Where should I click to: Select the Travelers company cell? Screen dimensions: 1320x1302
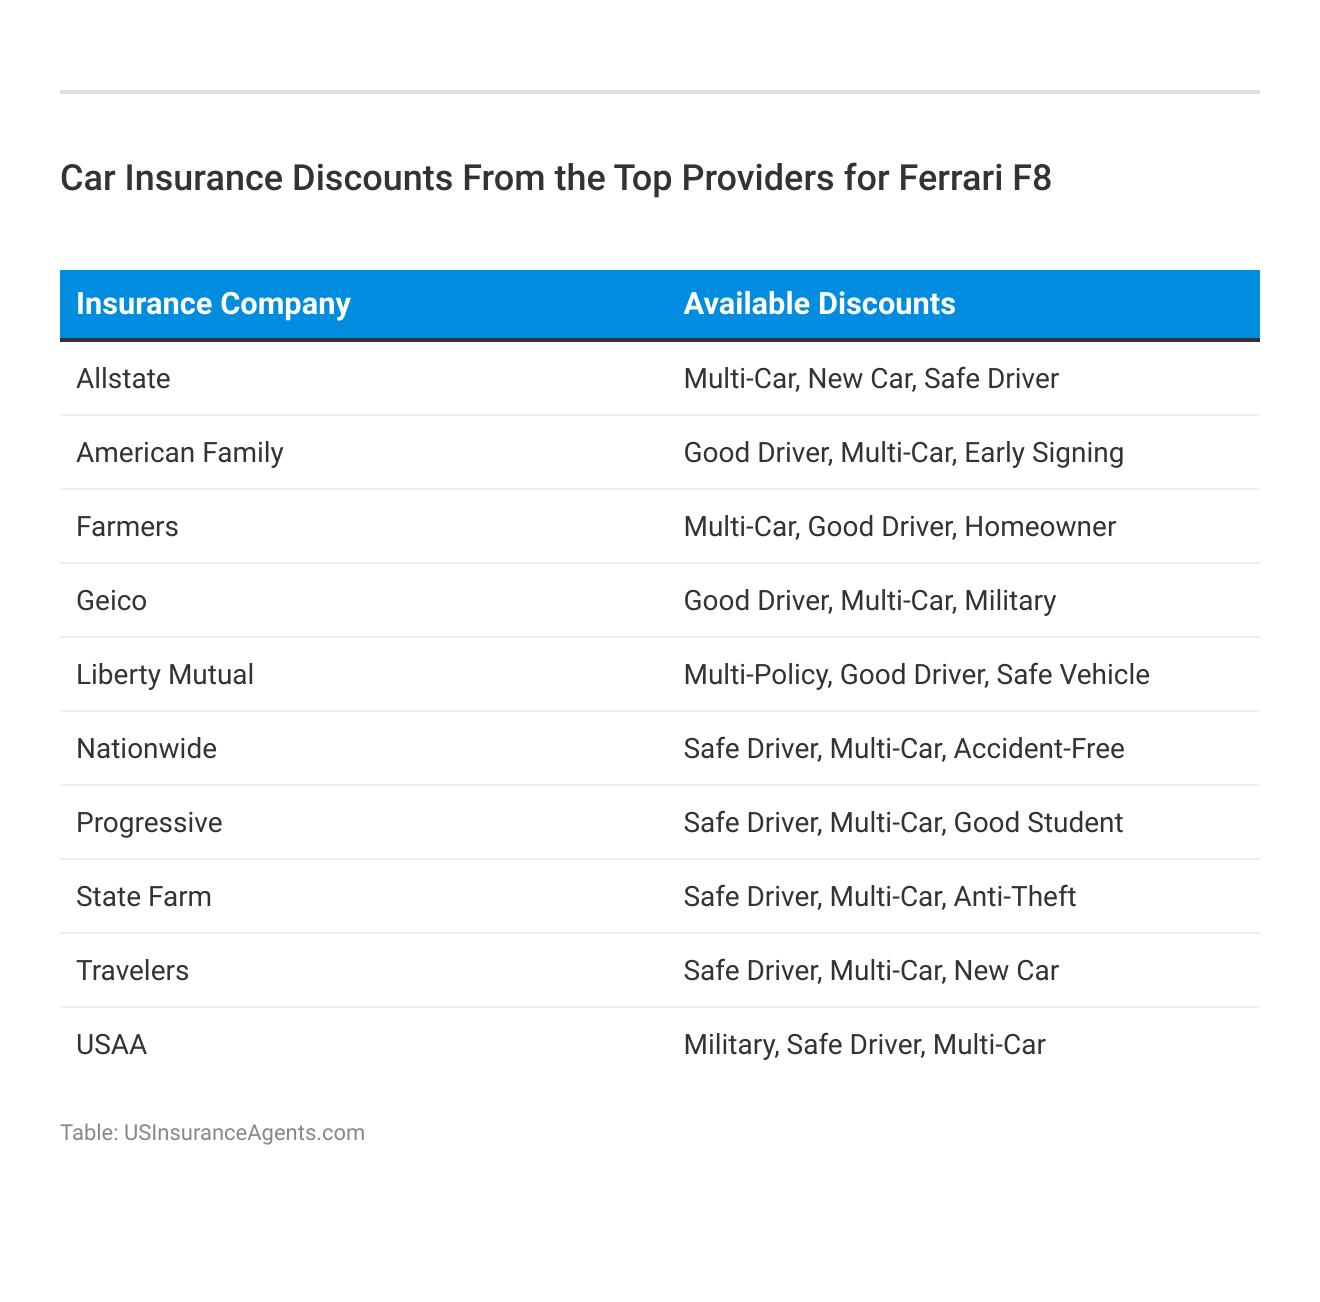tap(132, 971)
